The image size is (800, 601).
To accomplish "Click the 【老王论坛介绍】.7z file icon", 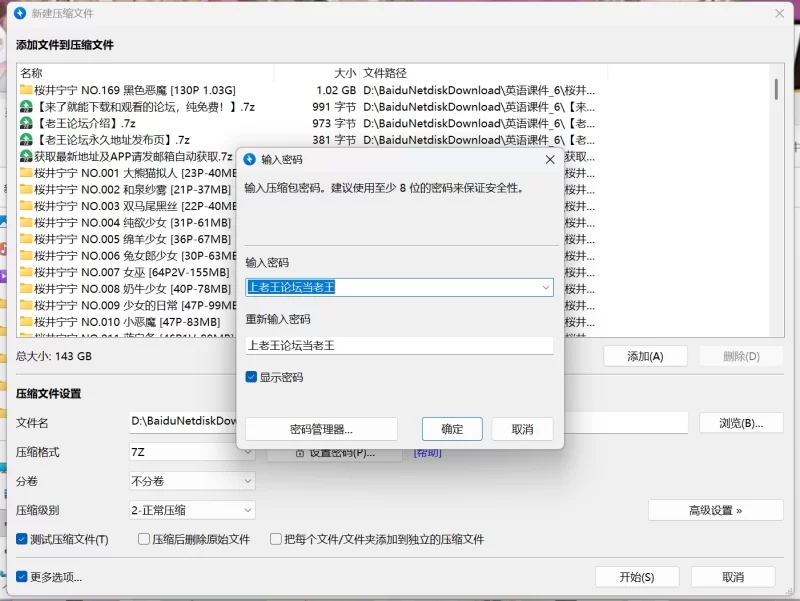I will (26, 123).
